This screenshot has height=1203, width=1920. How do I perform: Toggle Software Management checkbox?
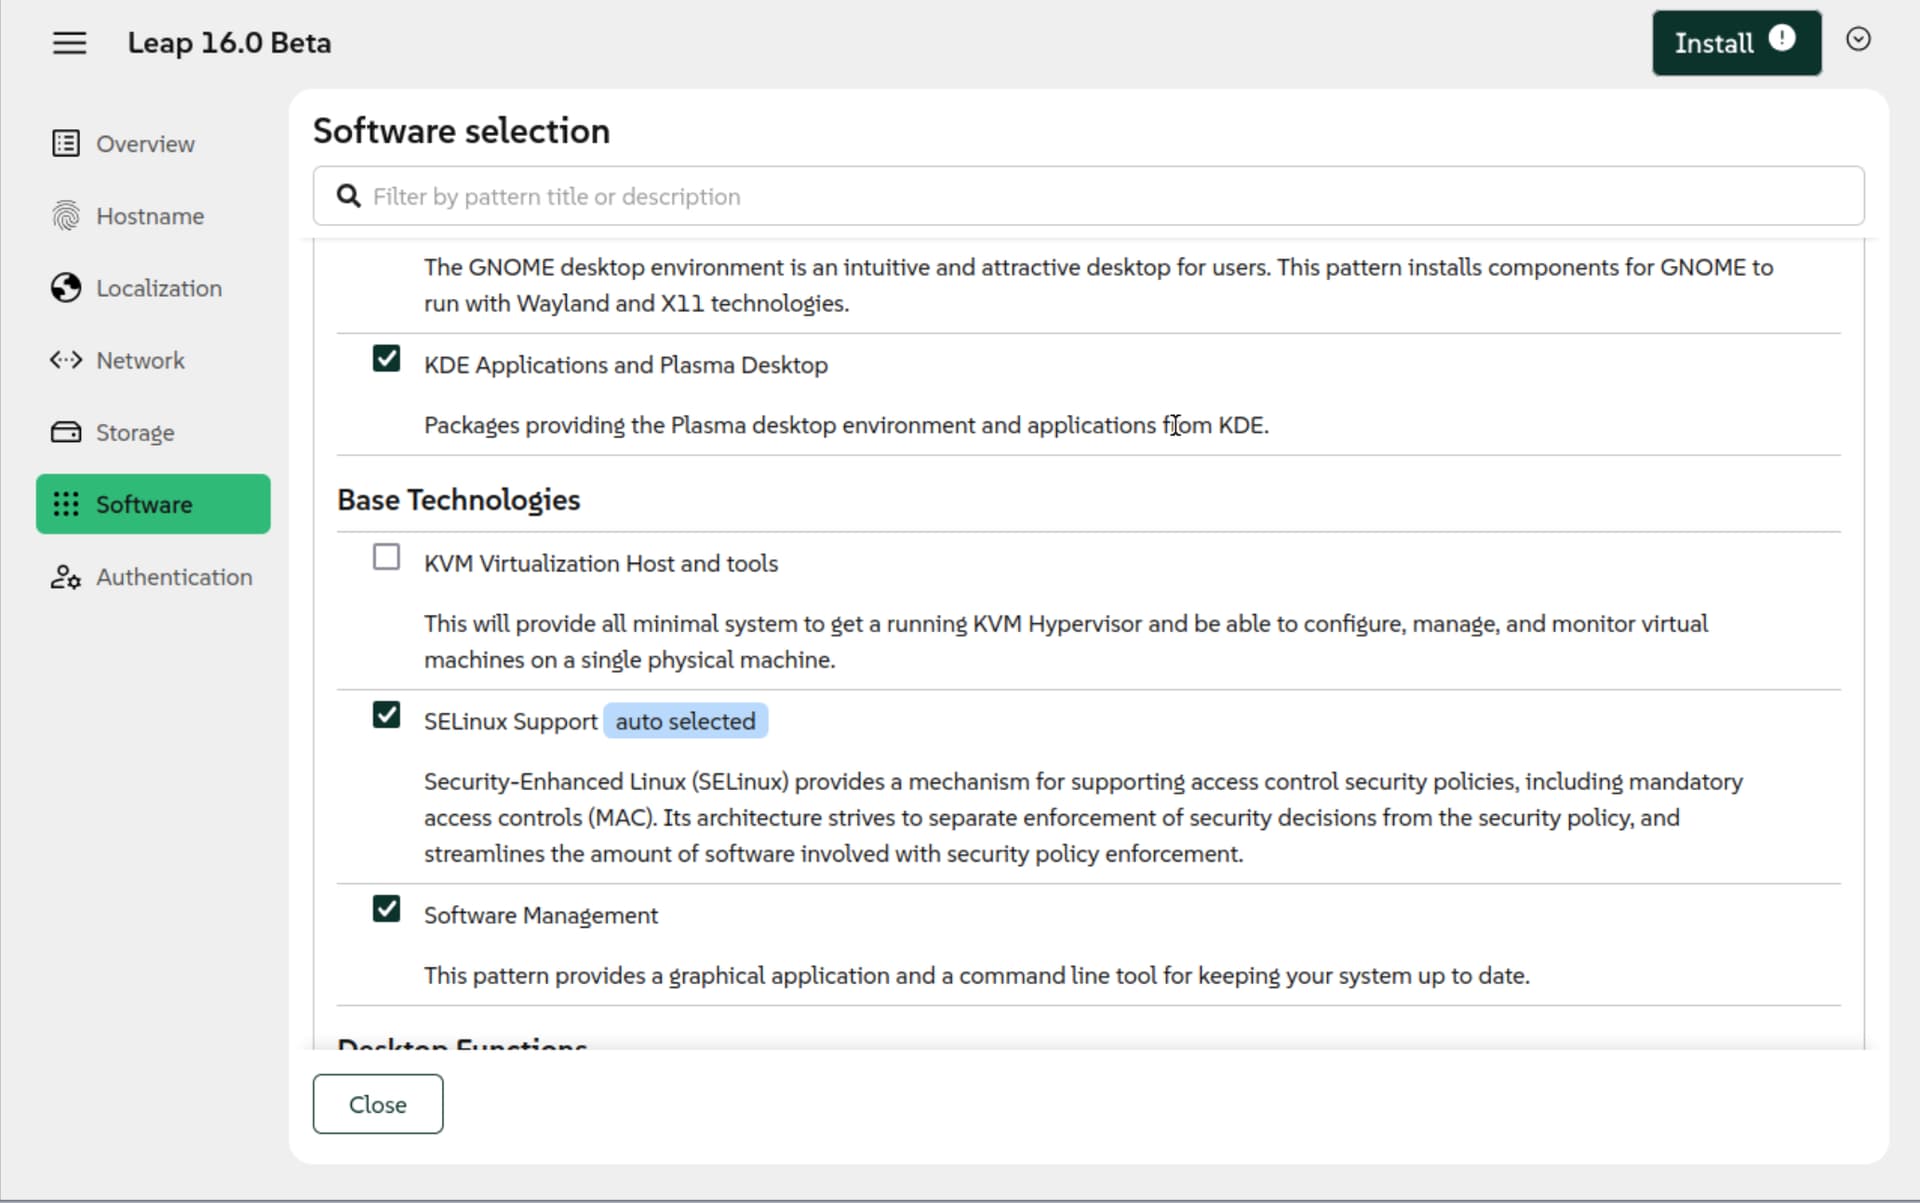[x=386, y=909]
